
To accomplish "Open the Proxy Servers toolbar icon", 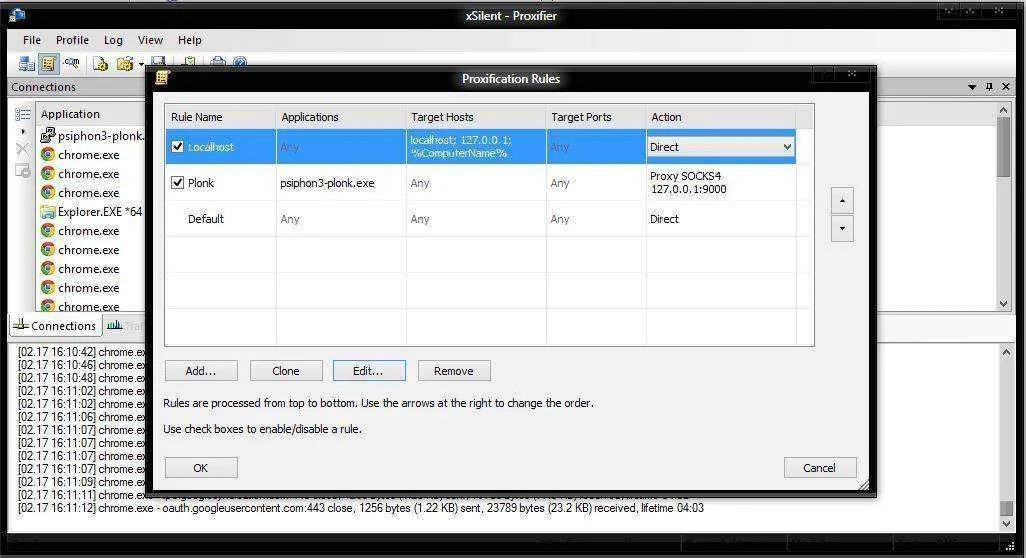I will pos(27,63).
